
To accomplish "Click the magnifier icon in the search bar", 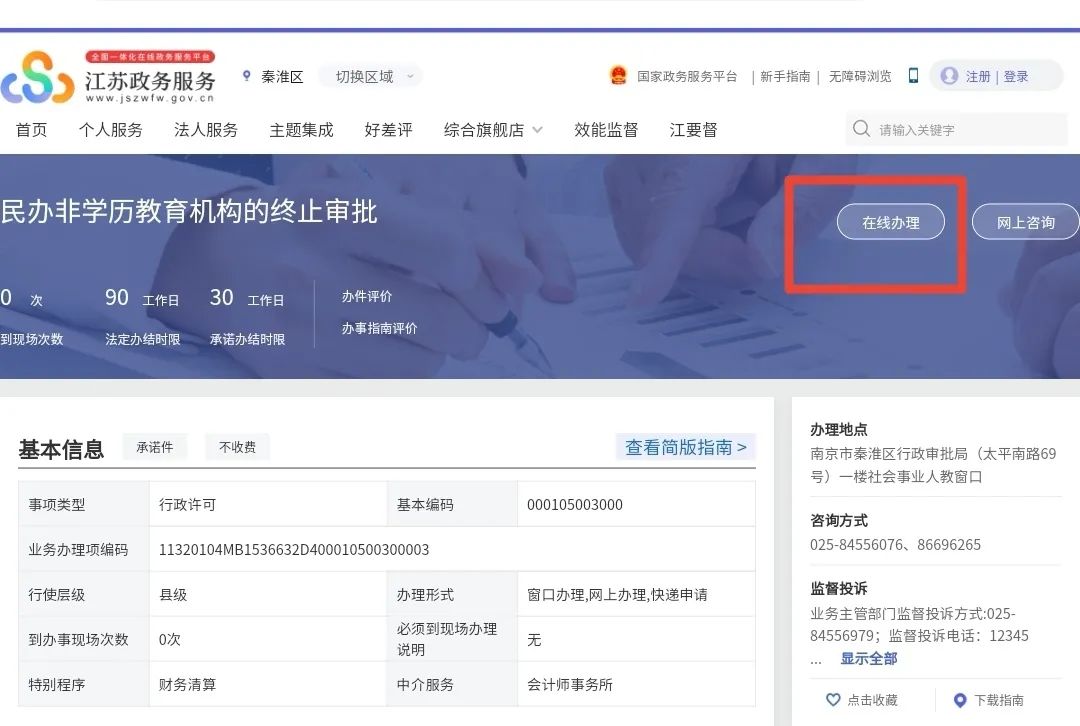I will tap(861, 129).
